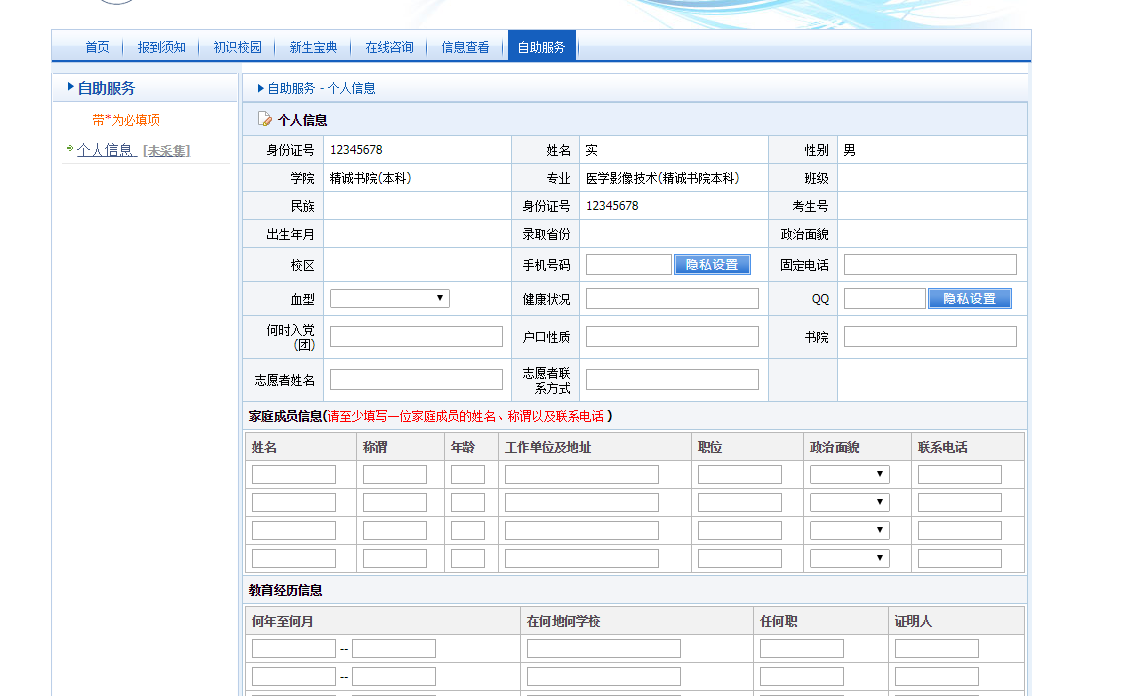Open the 在线咨询 navigation tab
Screen dimensions: 1145x696
point(389,47)
